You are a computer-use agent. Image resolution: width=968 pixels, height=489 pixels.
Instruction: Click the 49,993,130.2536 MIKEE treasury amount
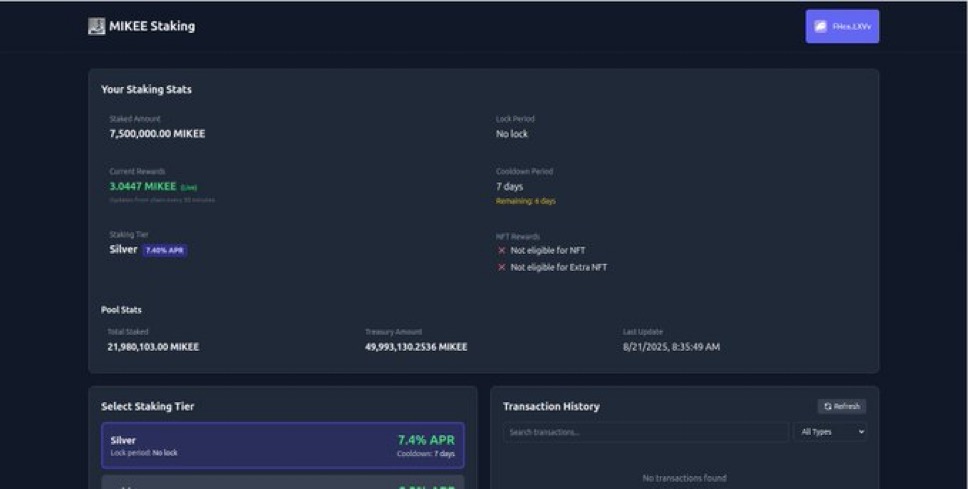tap(416, 347)
